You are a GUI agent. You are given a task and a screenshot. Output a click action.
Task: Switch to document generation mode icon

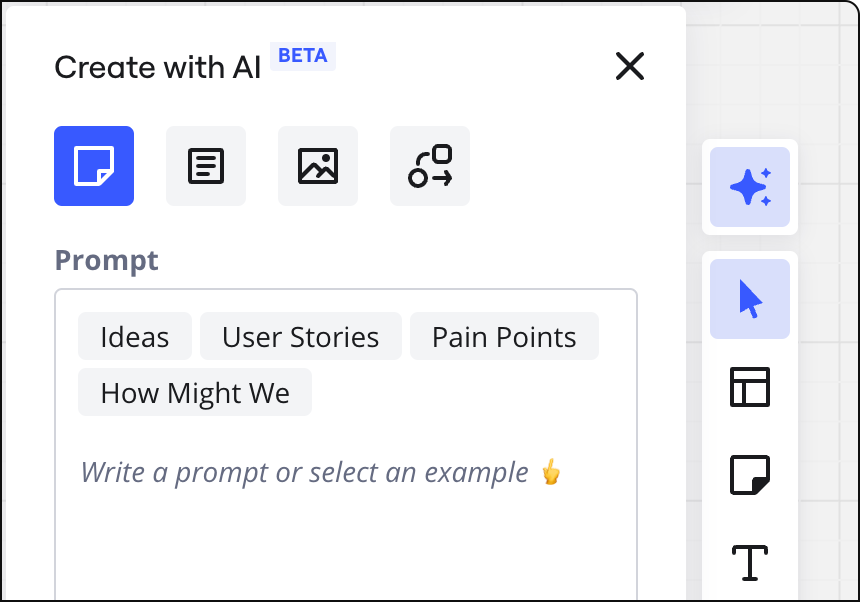[x=206, y=166]
